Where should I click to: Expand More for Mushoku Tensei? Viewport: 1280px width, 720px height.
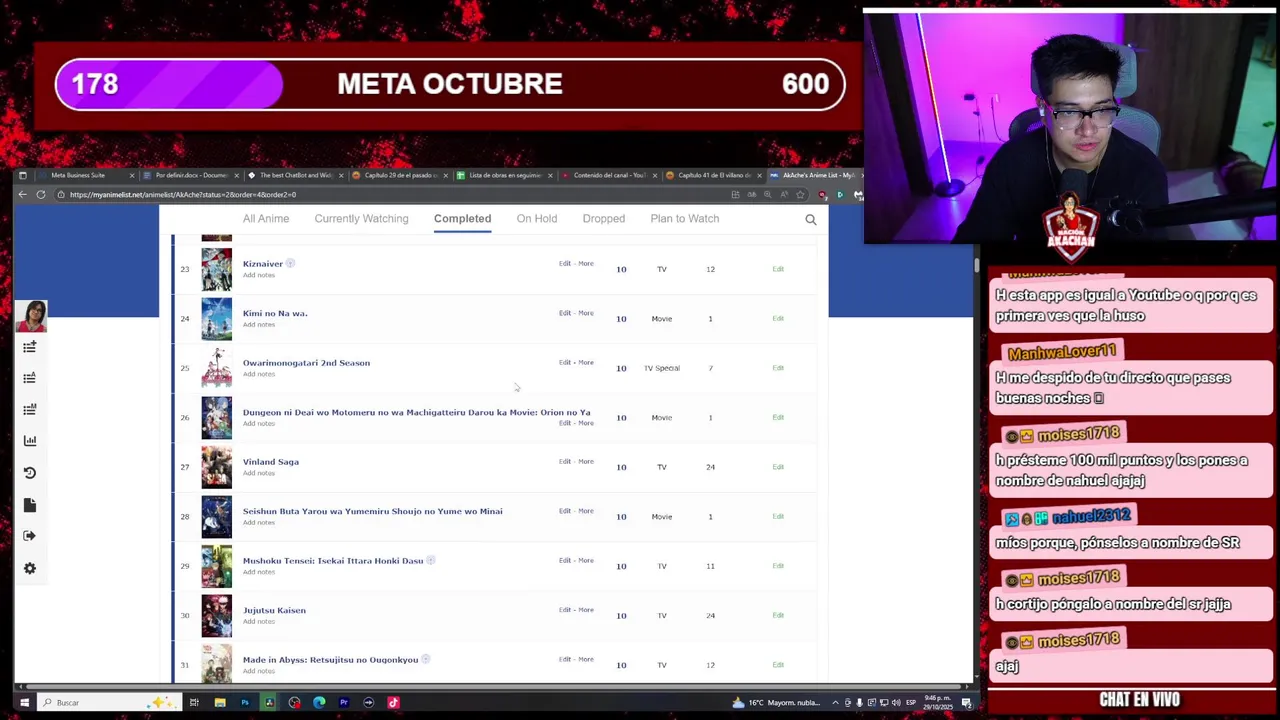click(x=586, y=561)
